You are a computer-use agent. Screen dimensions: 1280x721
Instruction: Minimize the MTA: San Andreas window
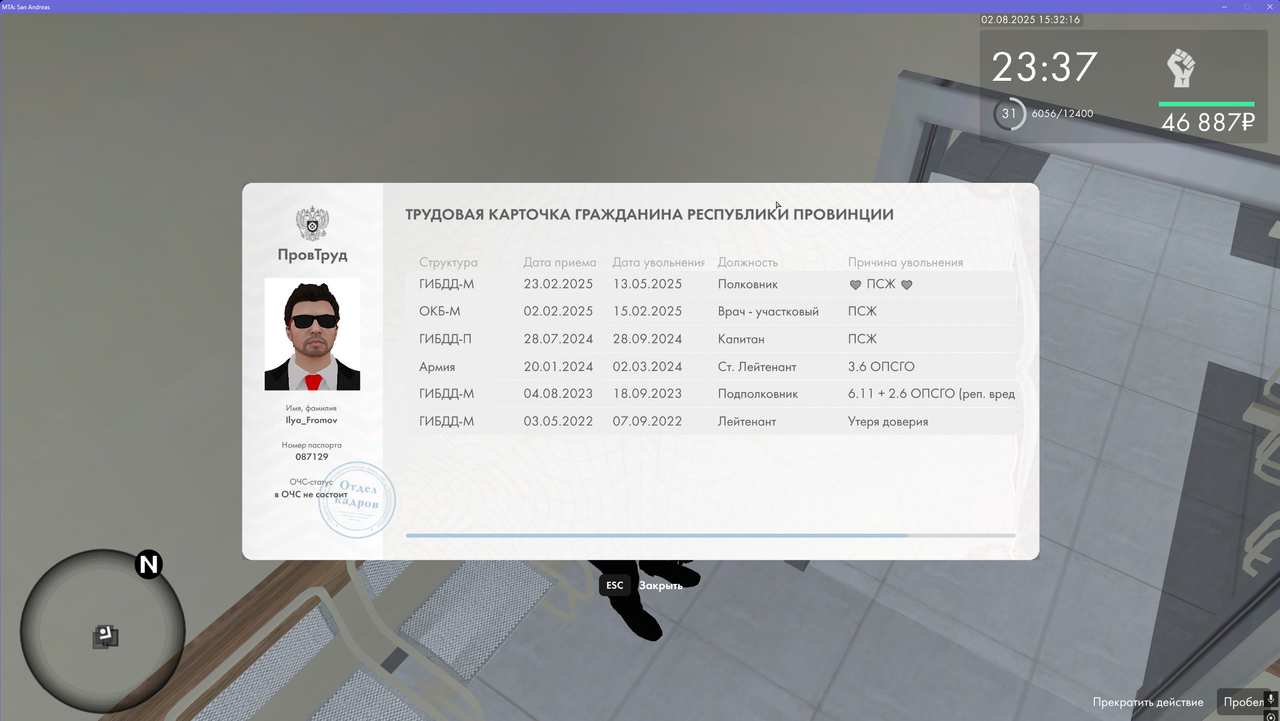pos(1223,6)
